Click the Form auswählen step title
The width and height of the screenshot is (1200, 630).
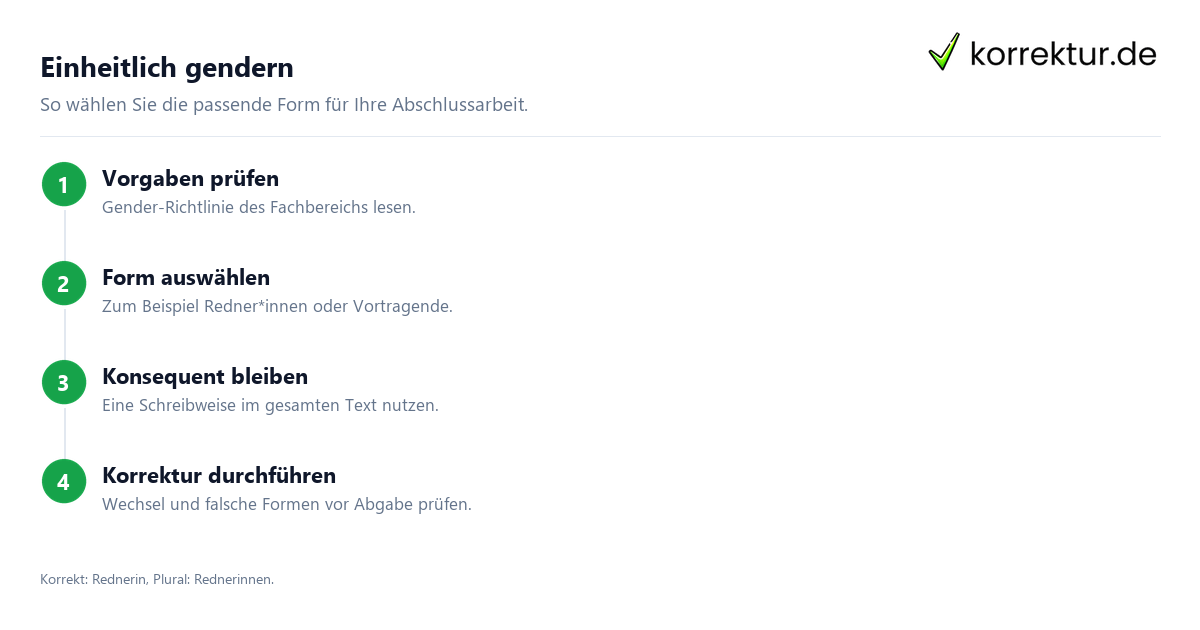click(186, 277)
